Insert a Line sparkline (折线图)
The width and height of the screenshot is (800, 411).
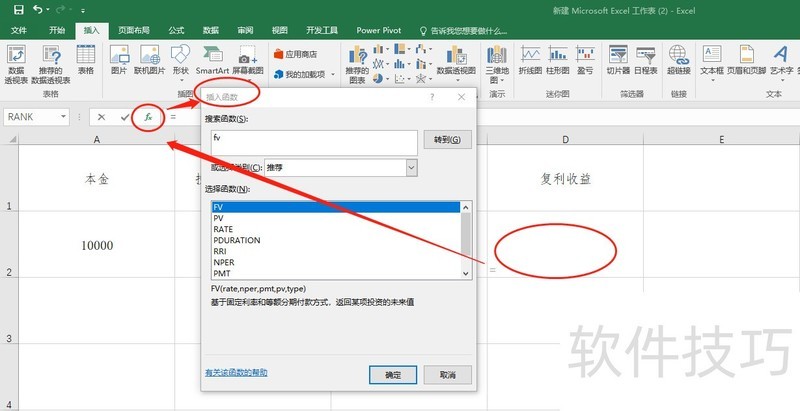[530, 60]
